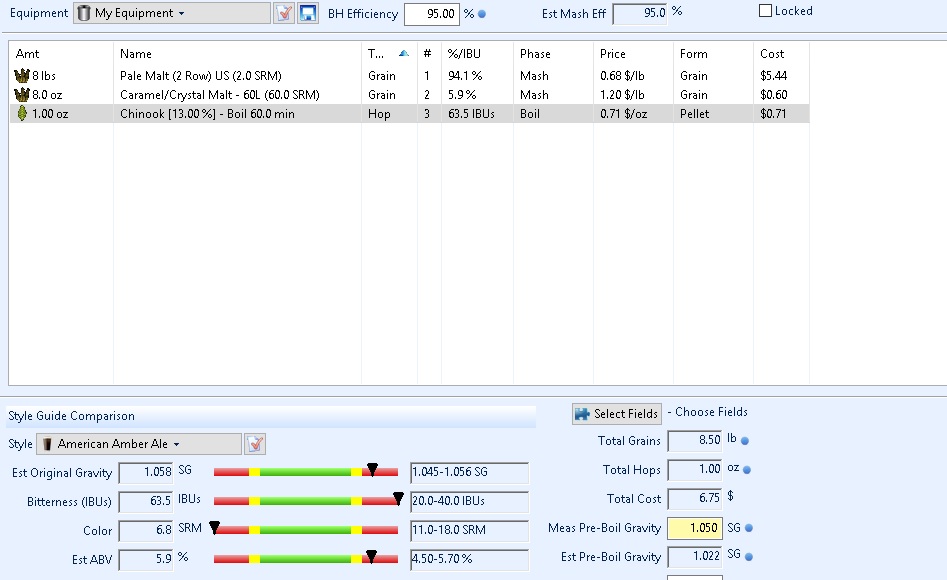Click the 8.0 oz amount cell
947x580 pixels.
click(x=47, y=94)
